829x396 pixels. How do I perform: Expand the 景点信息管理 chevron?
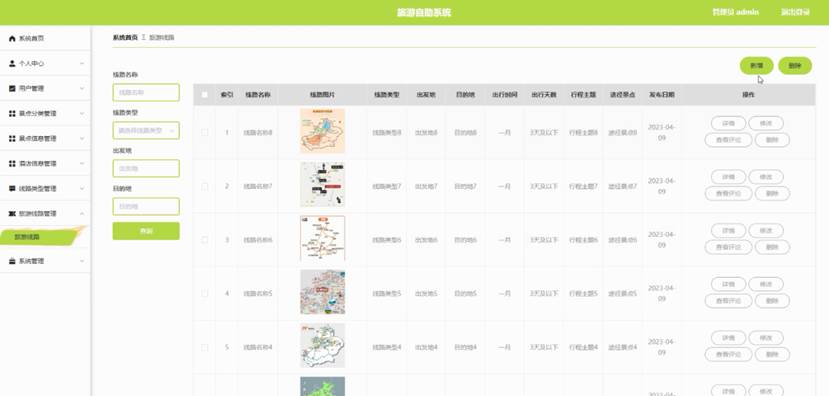click(82, 139)
